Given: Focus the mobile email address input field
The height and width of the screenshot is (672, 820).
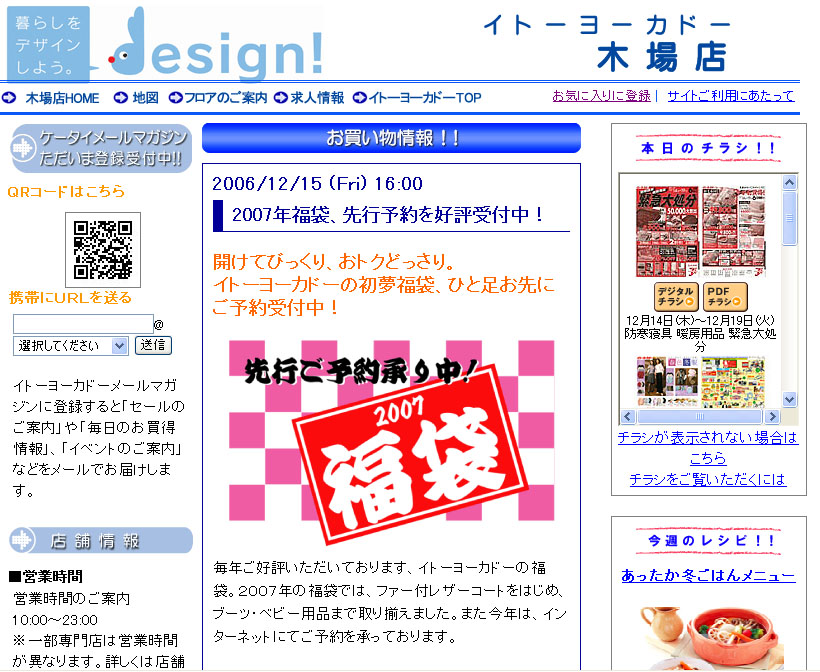Looking at the screenshot, I should point(82,324).
